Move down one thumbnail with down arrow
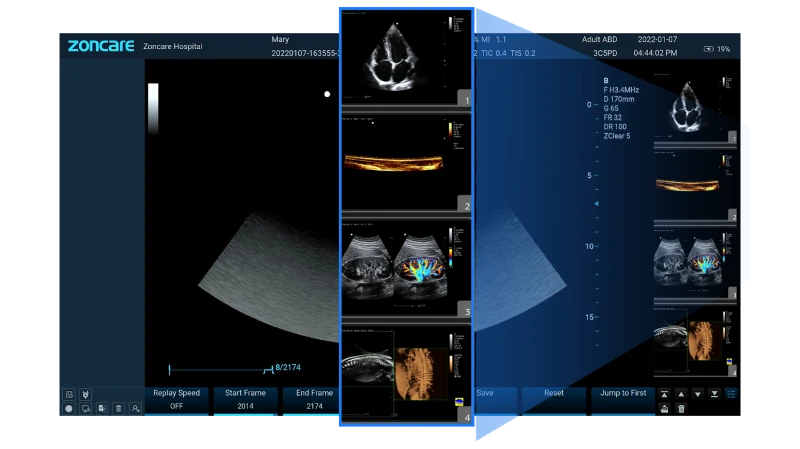This screenshot has width=800, height=449. (697, 394)
